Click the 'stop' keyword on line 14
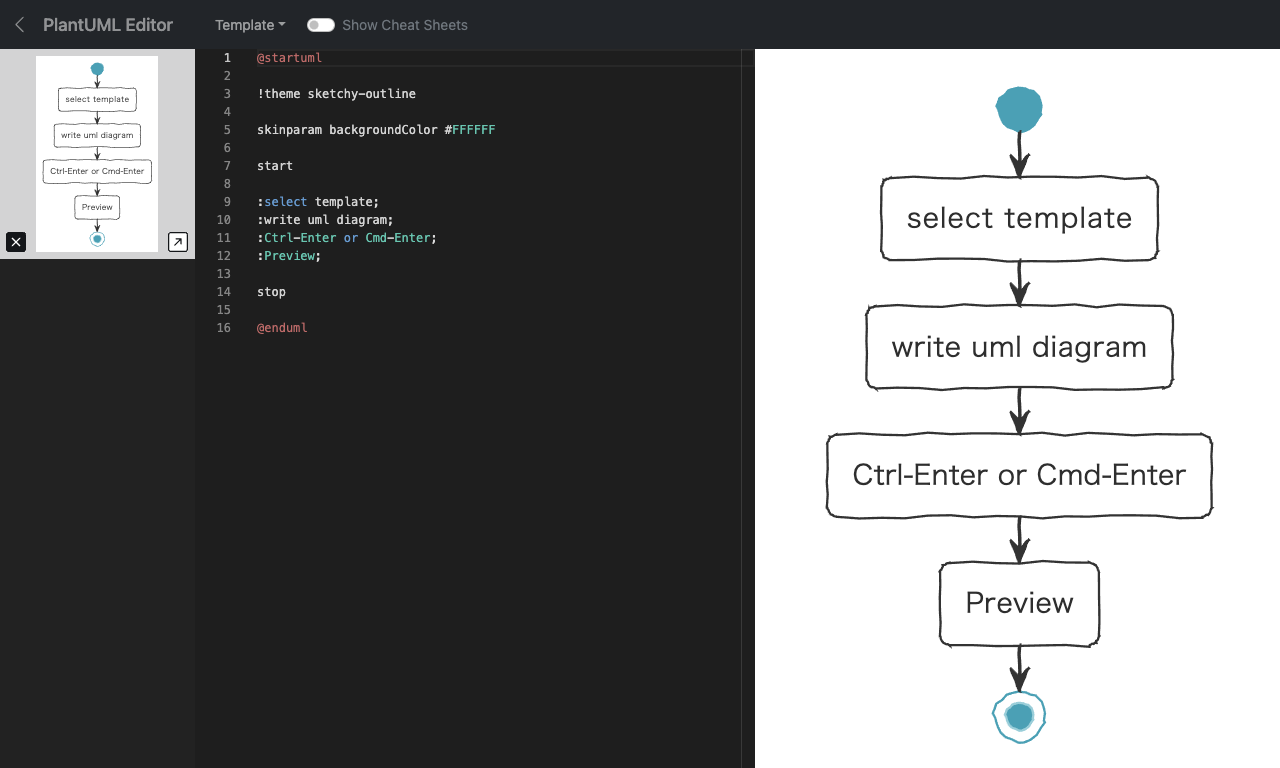The image size is (1280, 768). click(x=271, y=292)
